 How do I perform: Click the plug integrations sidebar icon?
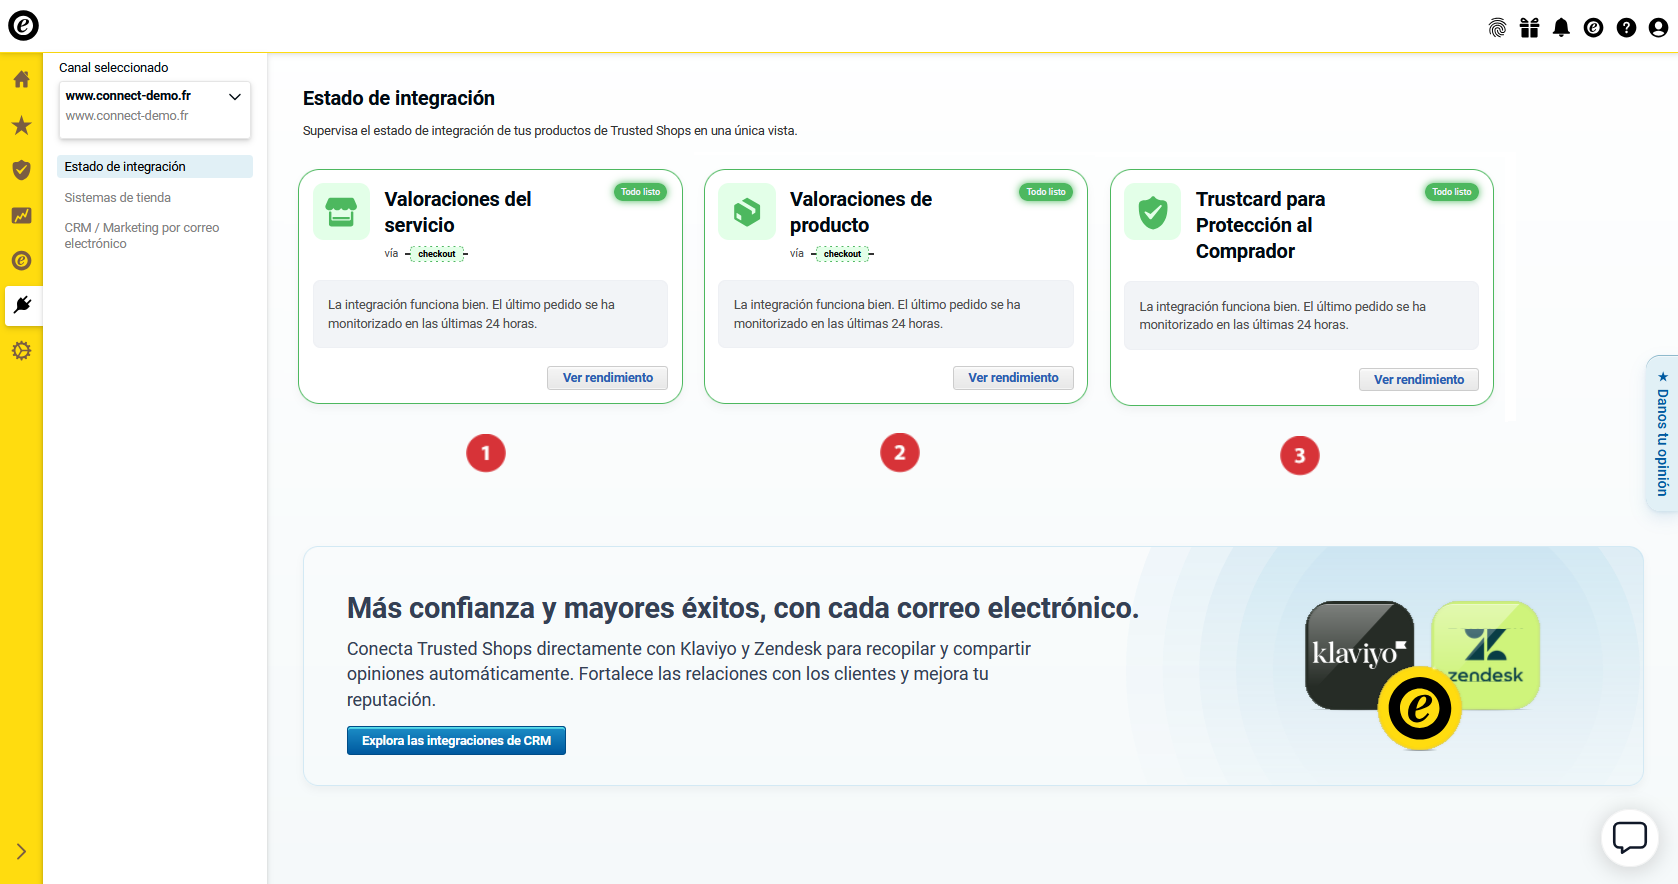22,305
